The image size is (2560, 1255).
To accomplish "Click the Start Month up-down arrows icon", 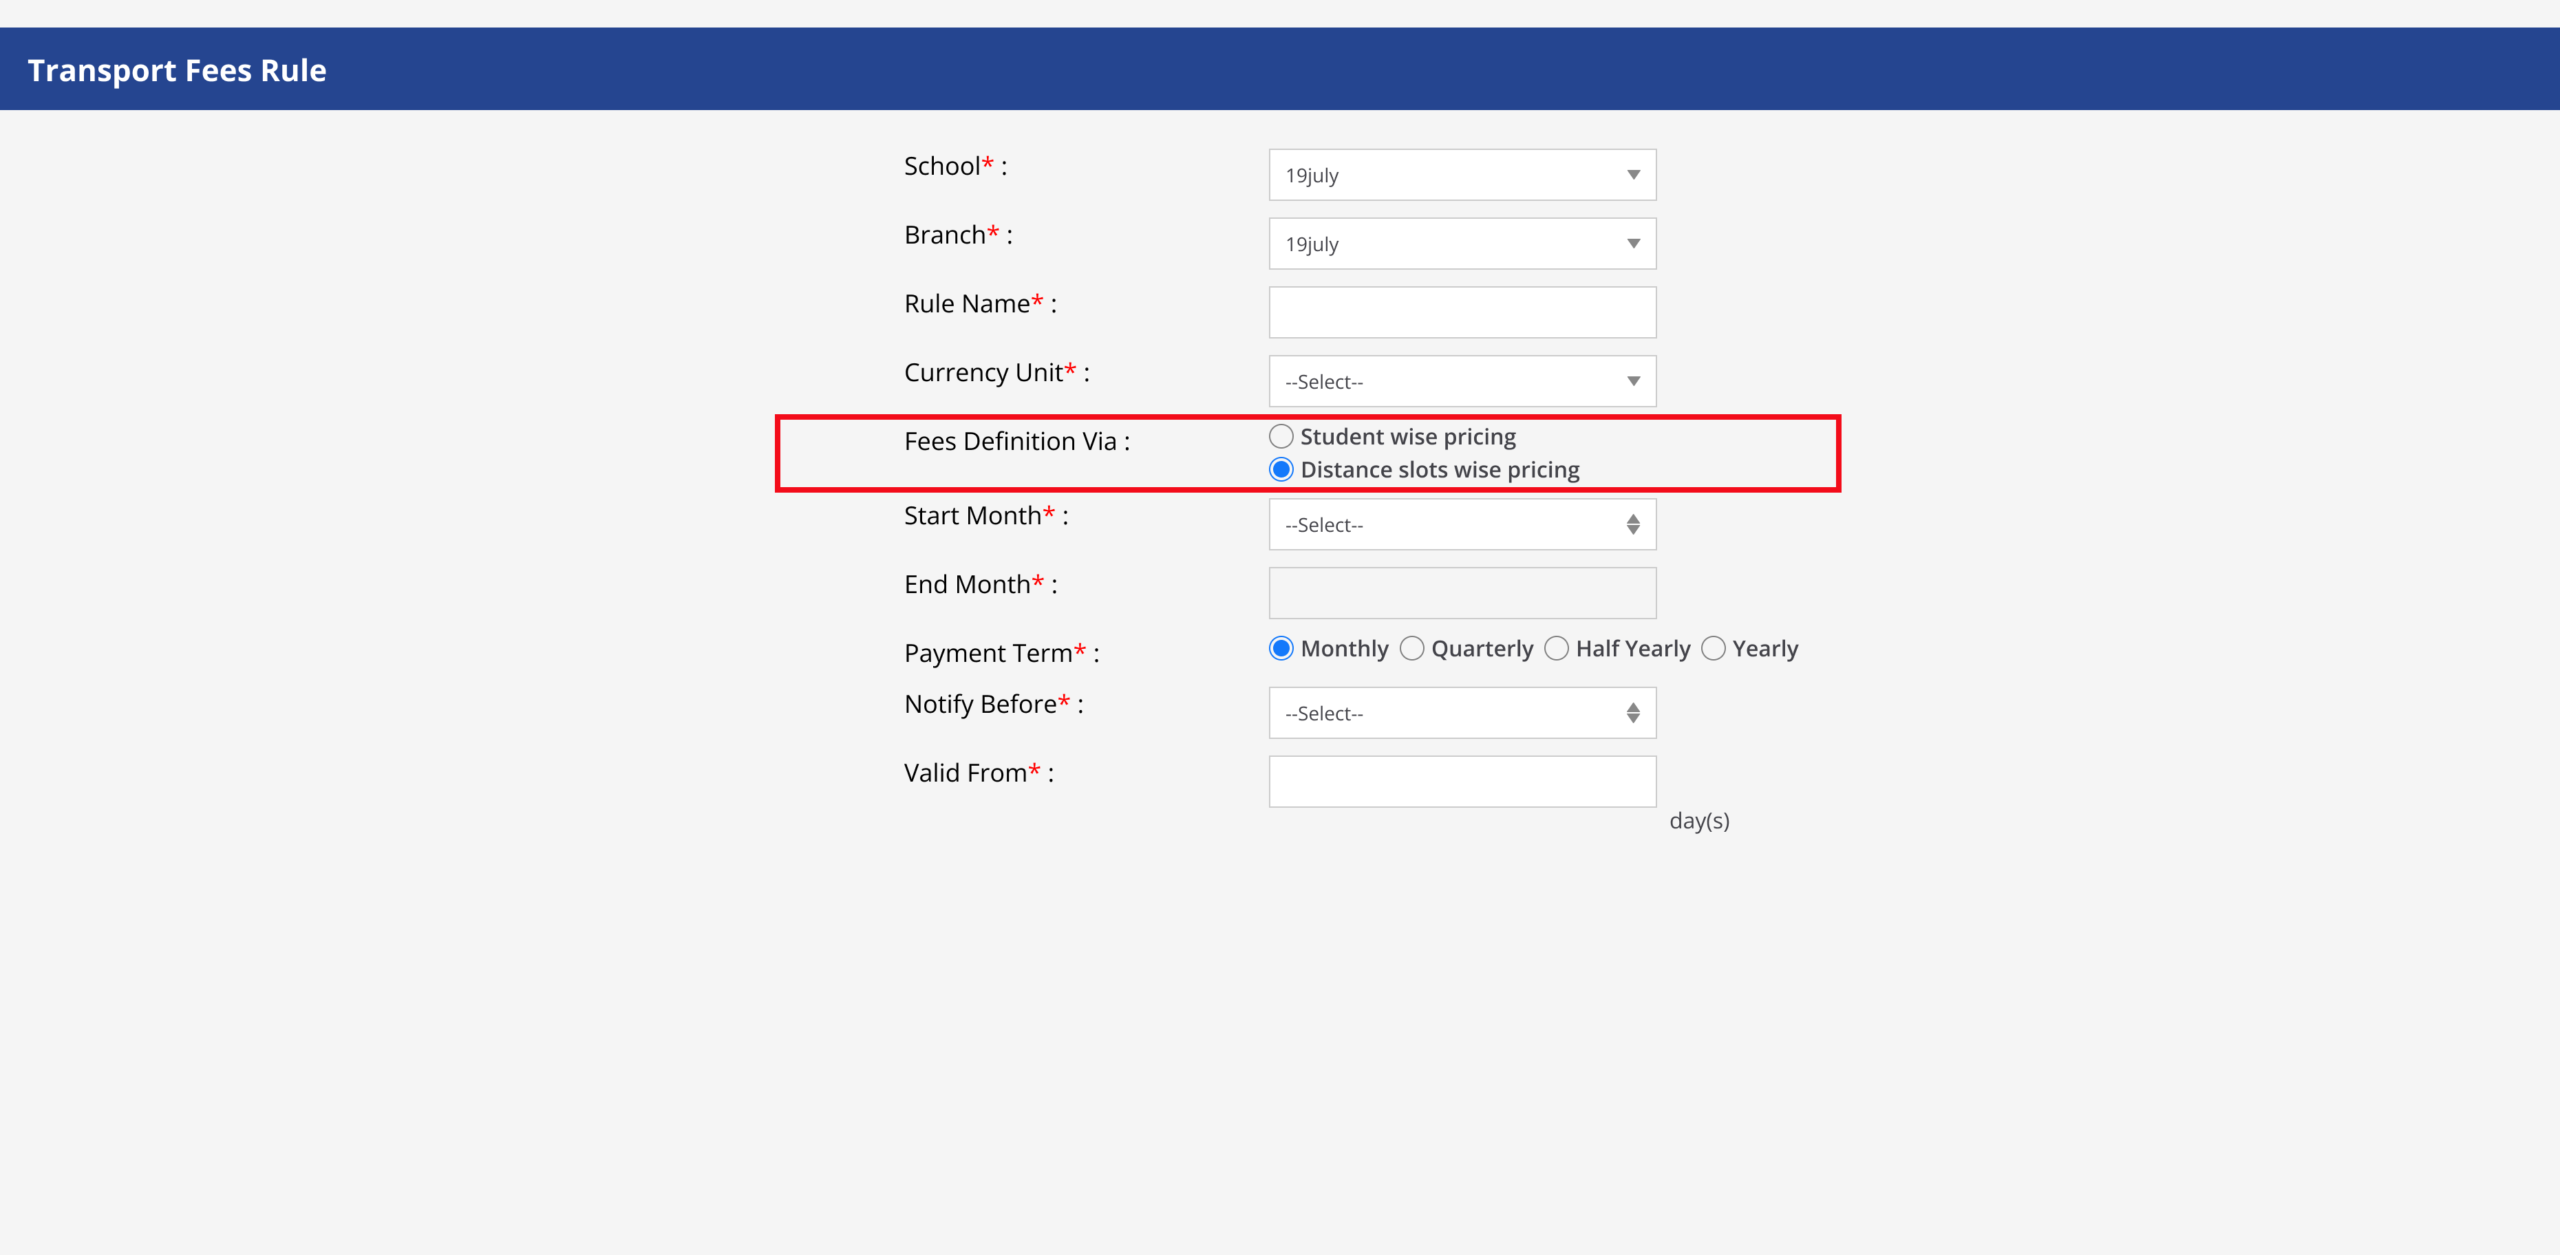I will [x=1633, y=525].
